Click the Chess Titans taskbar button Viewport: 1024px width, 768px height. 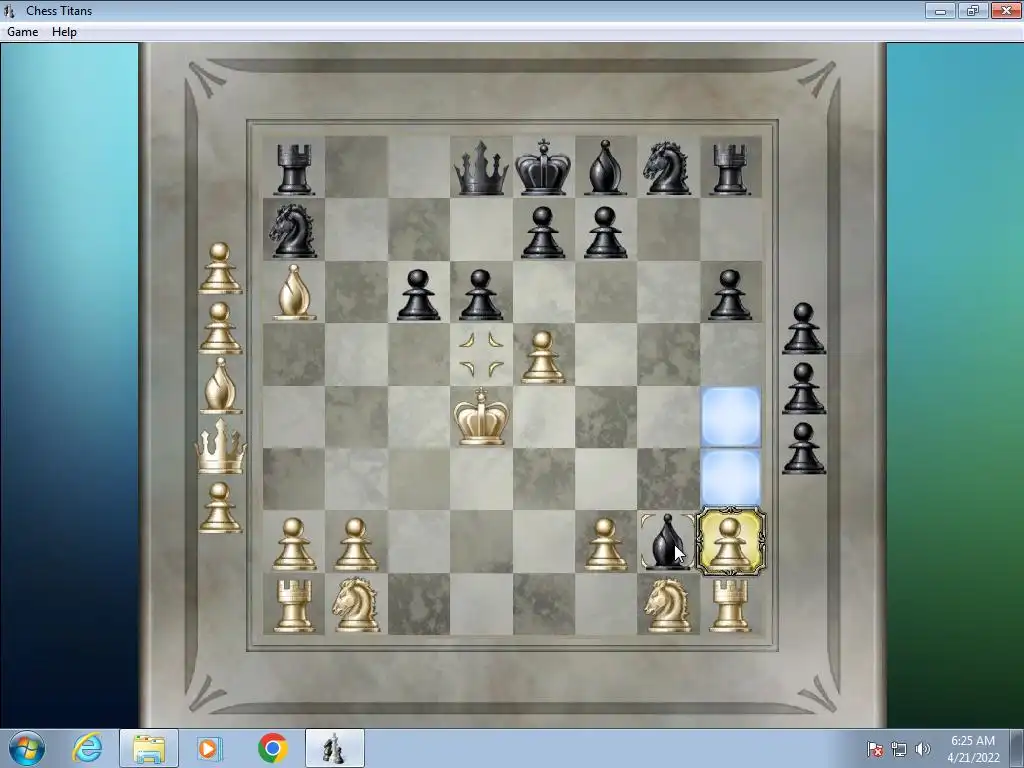tap(334, 748)
